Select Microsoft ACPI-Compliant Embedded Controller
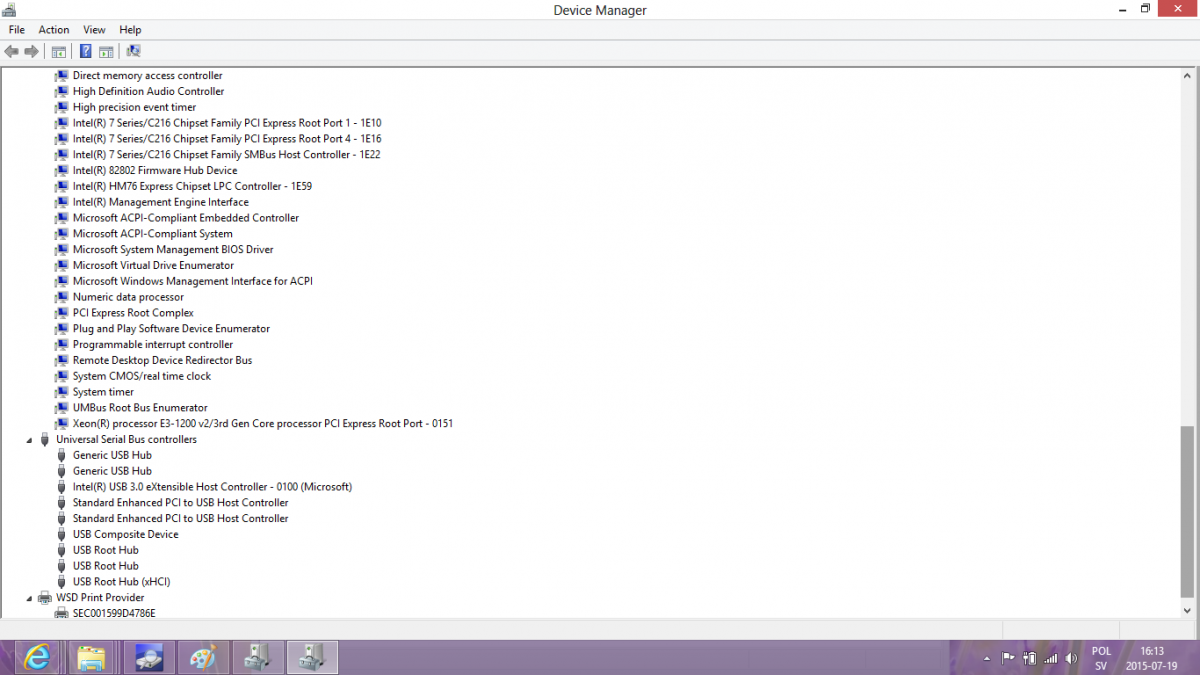1200x675 pixels. tap(186, 218)
